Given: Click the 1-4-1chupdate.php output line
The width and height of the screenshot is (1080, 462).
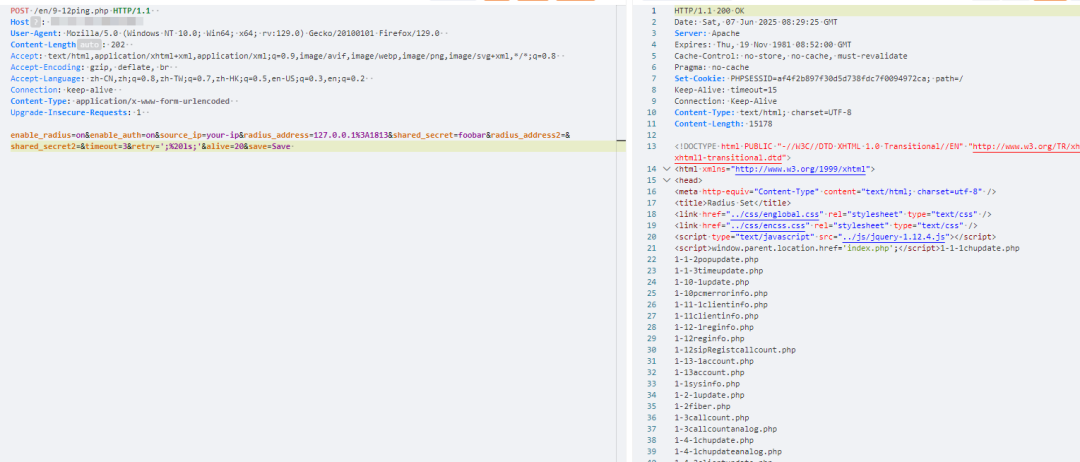Looking at the screenshot, I should [714, 440].
